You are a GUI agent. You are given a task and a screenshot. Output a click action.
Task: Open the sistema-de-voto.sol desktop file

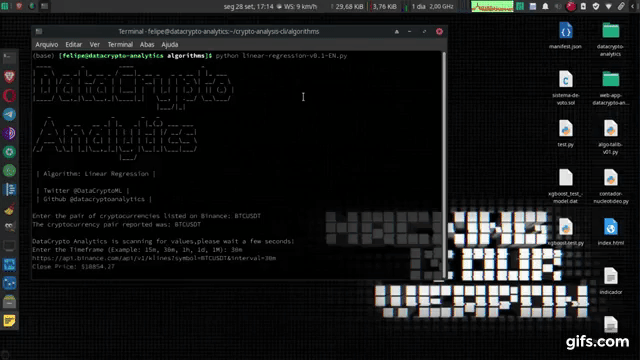(565, 88)
